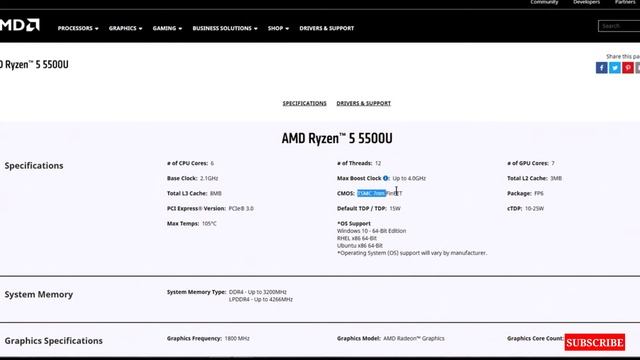
Task: Open the Graphics dropdown menu
Action: point(125,28)
